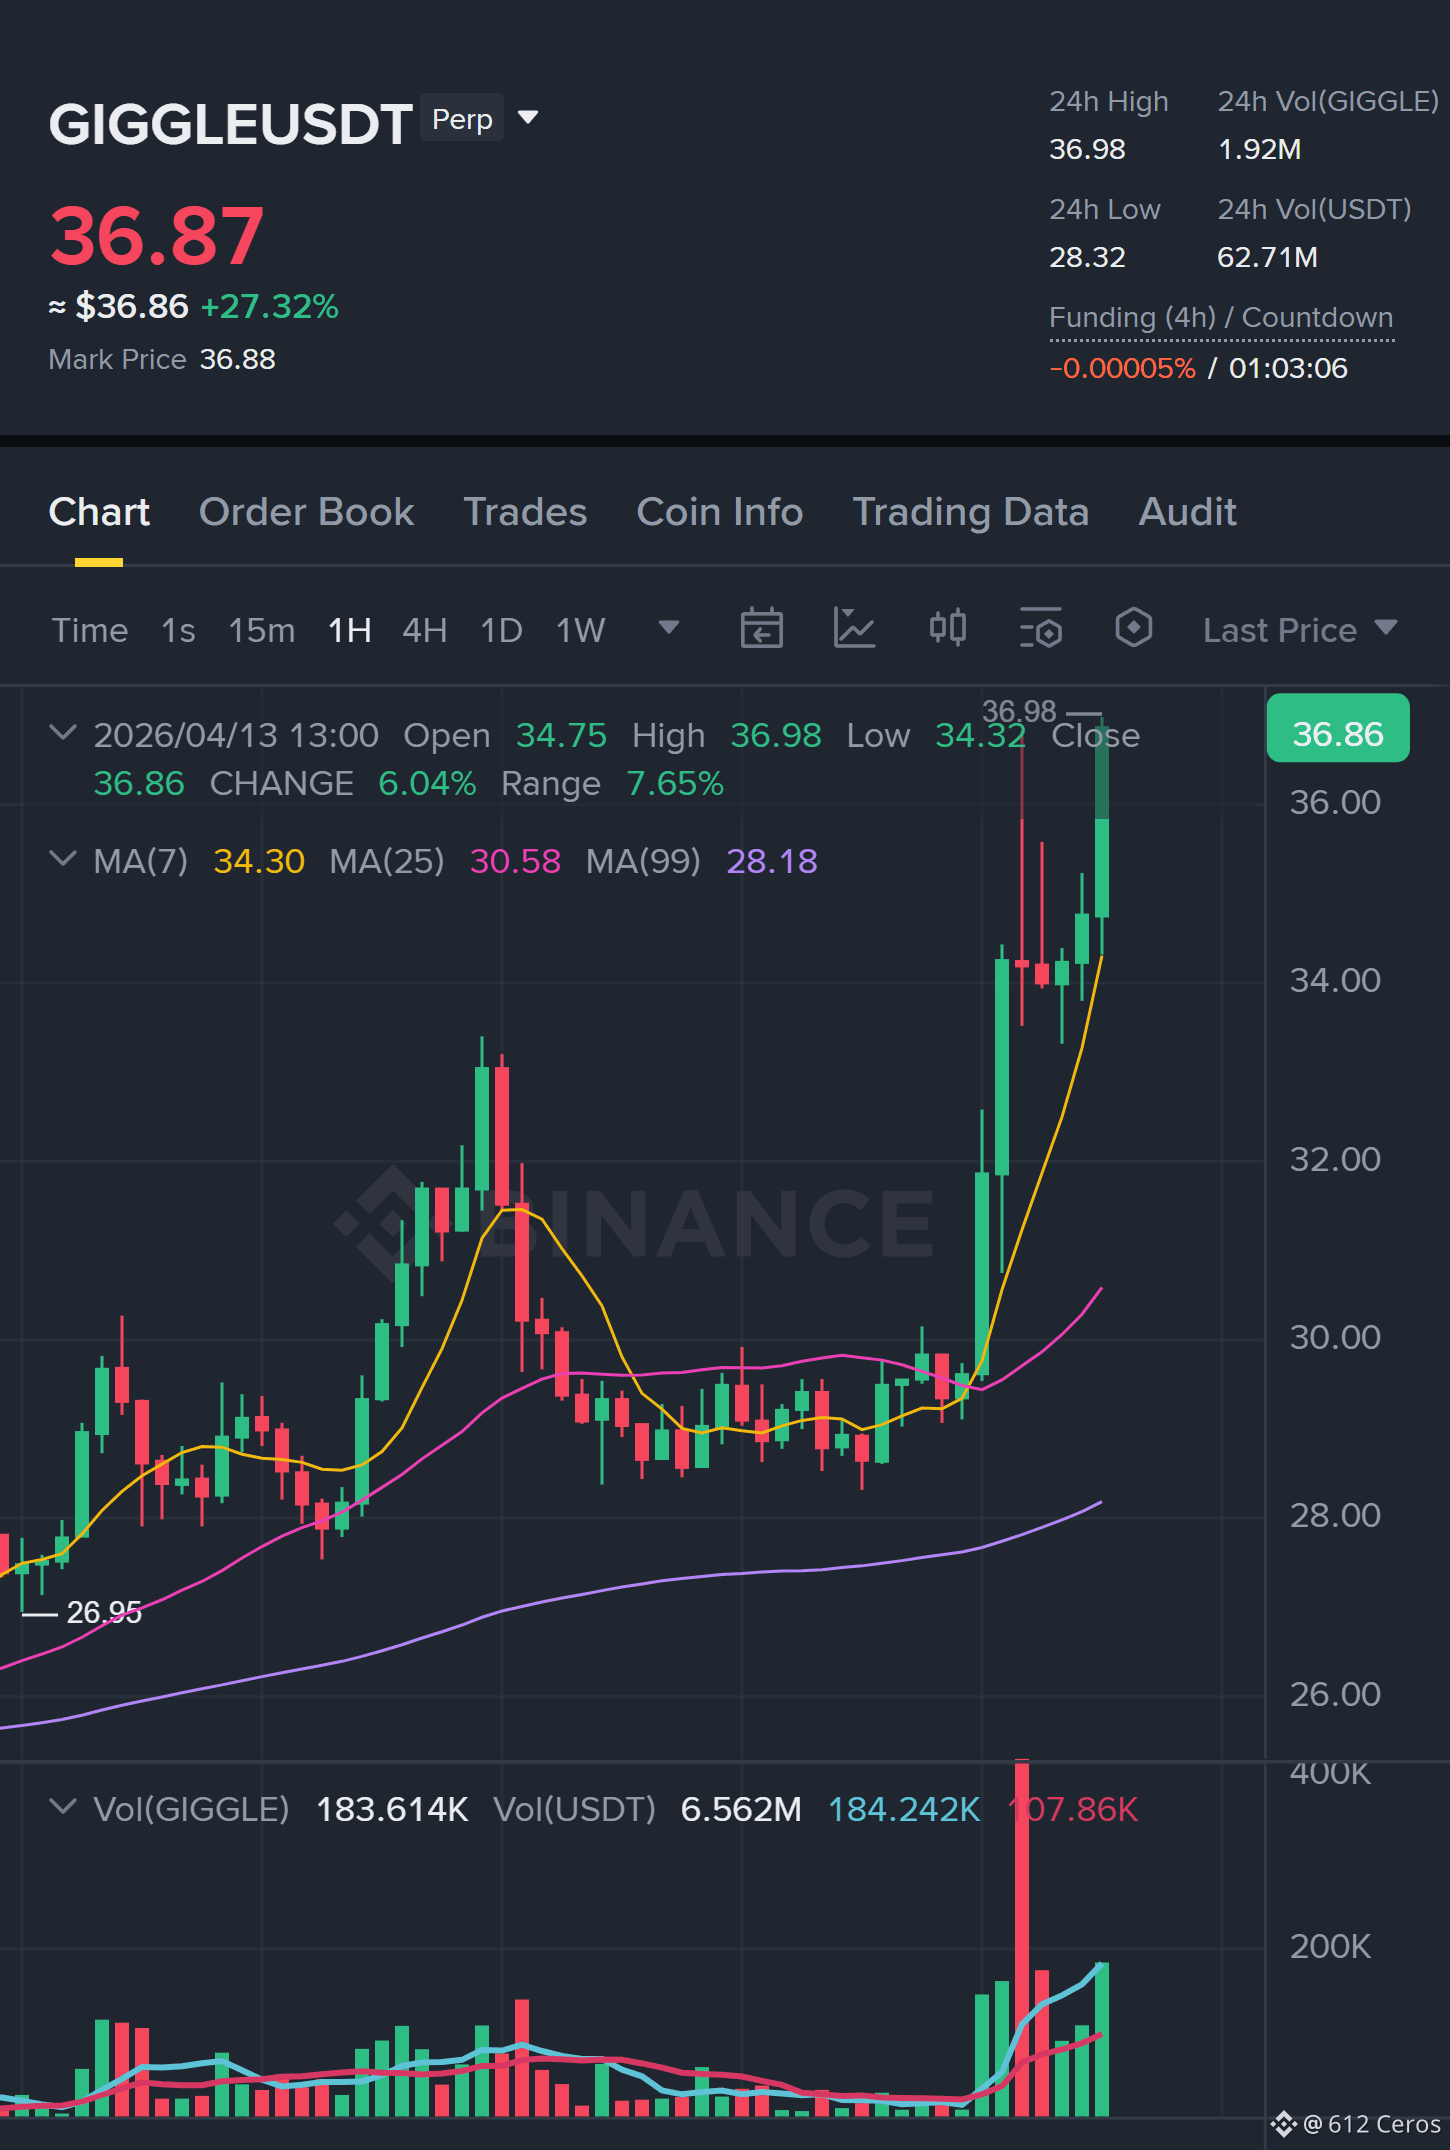The image size is (1450, 2150).
Task: Collapse the MA indicator legend chevron
Action: (62, 859)
